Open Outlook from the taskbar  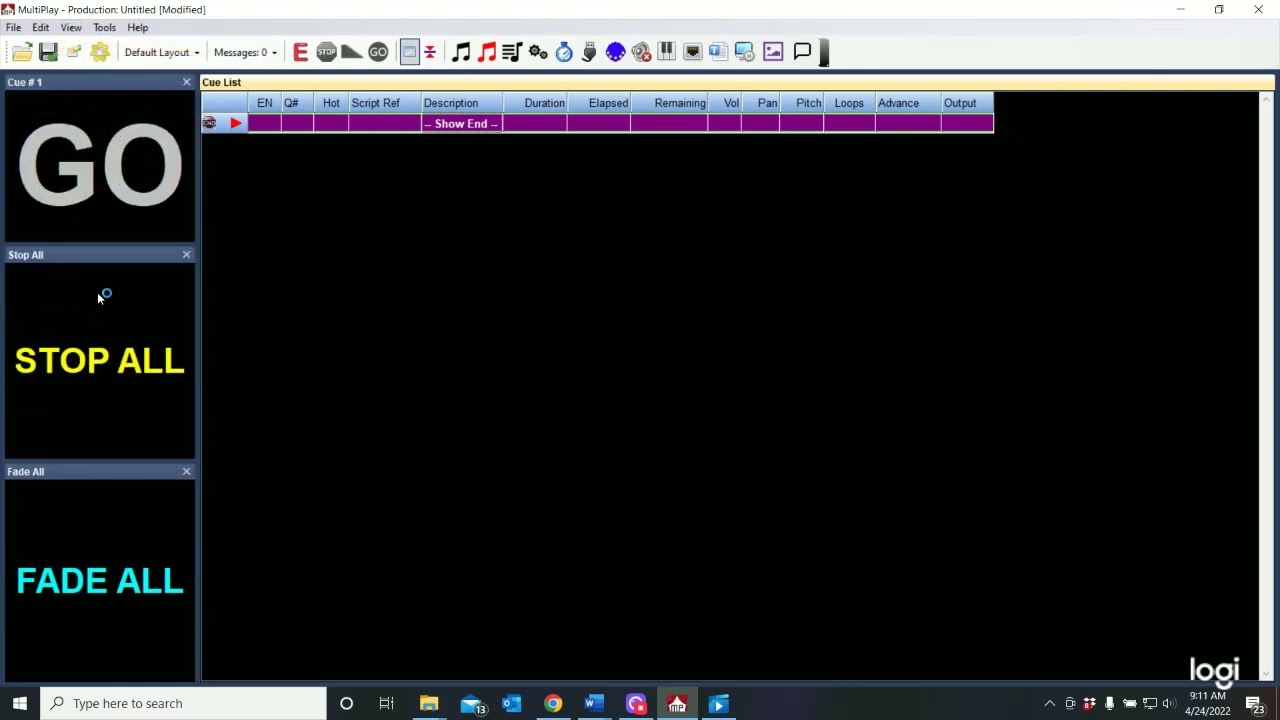(511, 704)
